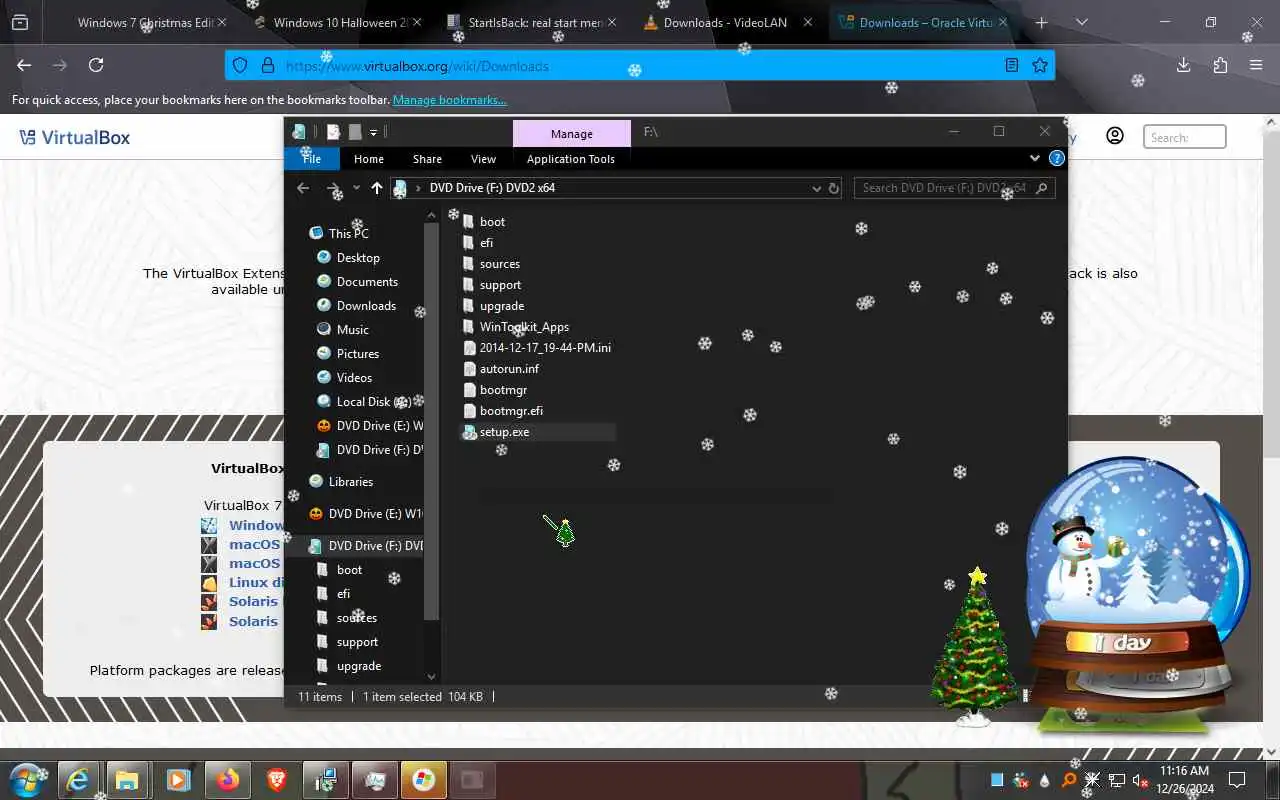This screenshot has height=800, width=1280.
Task: Expand the Explorer ribbon chevron
Action: tap(1034, 158)
